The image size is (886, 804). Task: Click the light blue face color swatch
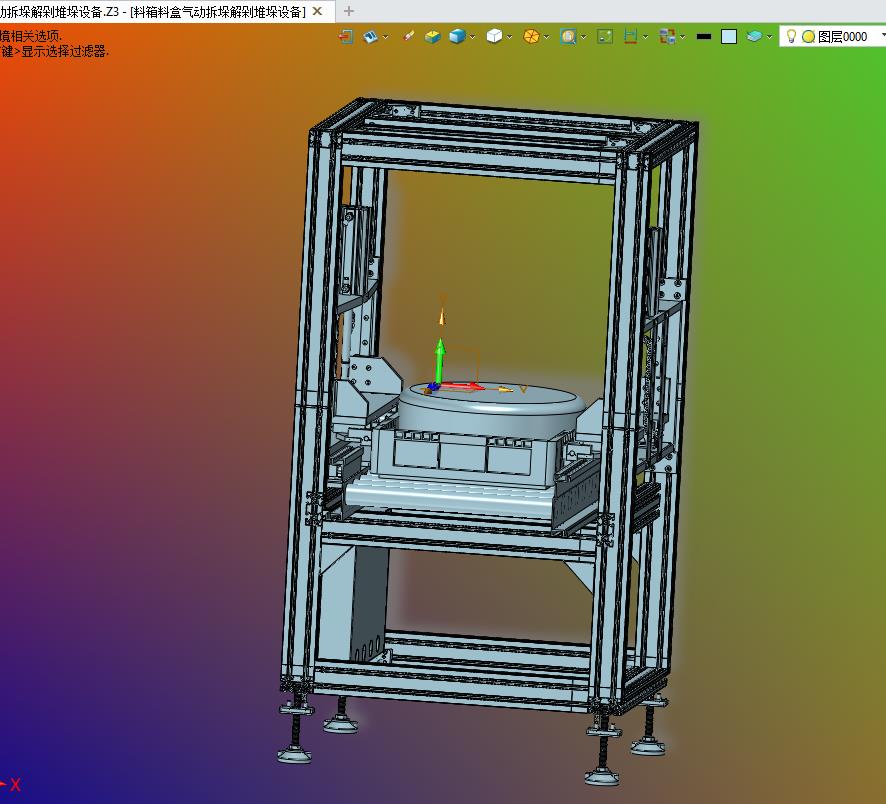pos(729,37)
